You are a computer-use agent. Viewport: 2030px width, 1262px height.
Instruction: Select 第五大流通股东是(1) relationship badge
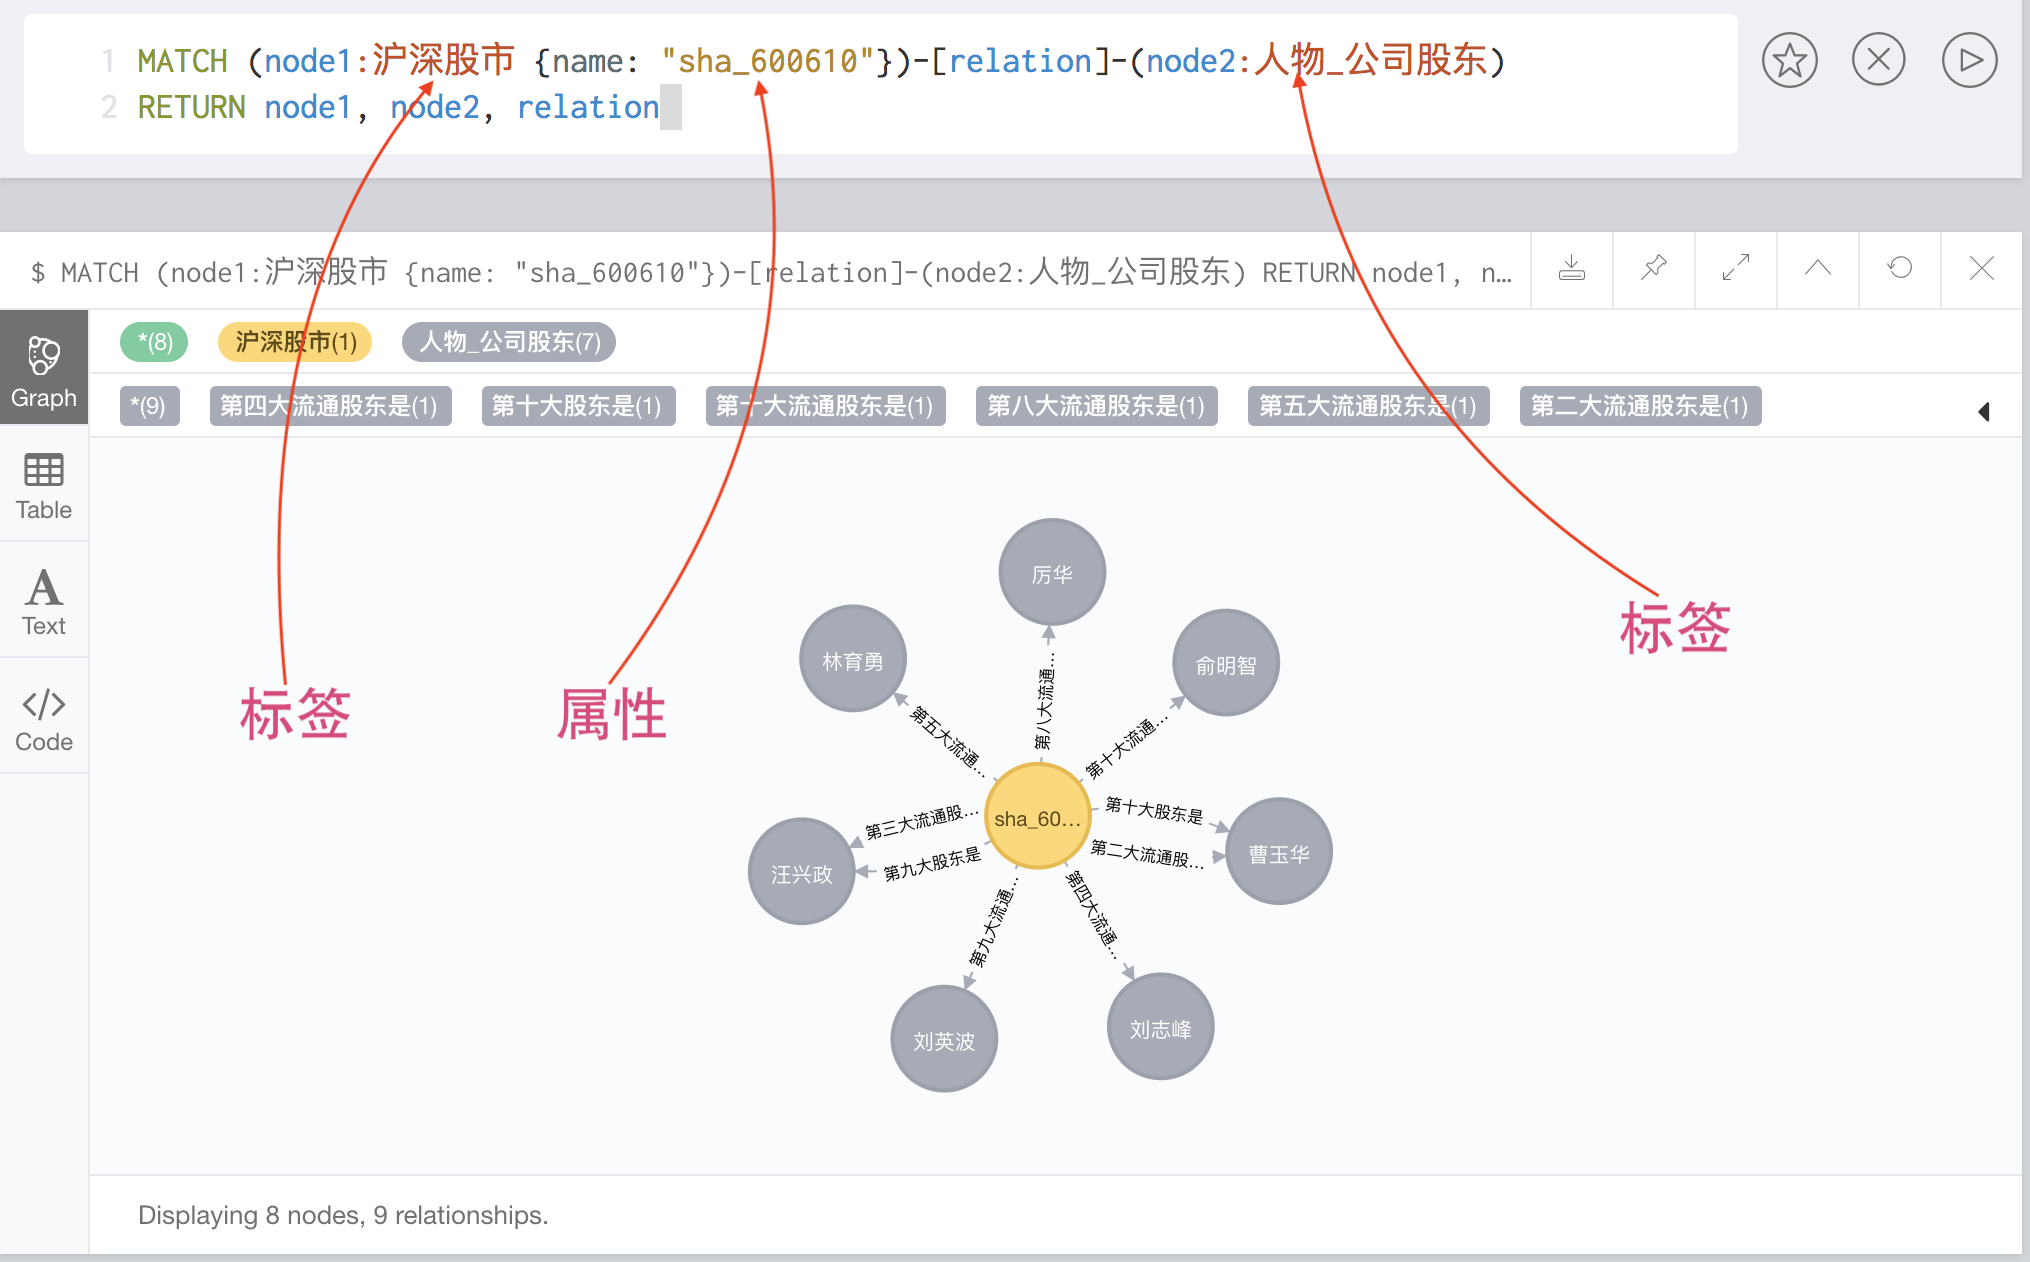pyautogui.click(x=1369, y=406)
